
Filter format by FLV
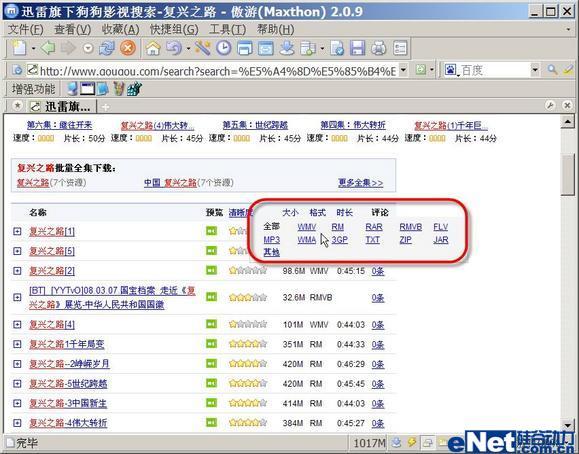tap(441, 227)
